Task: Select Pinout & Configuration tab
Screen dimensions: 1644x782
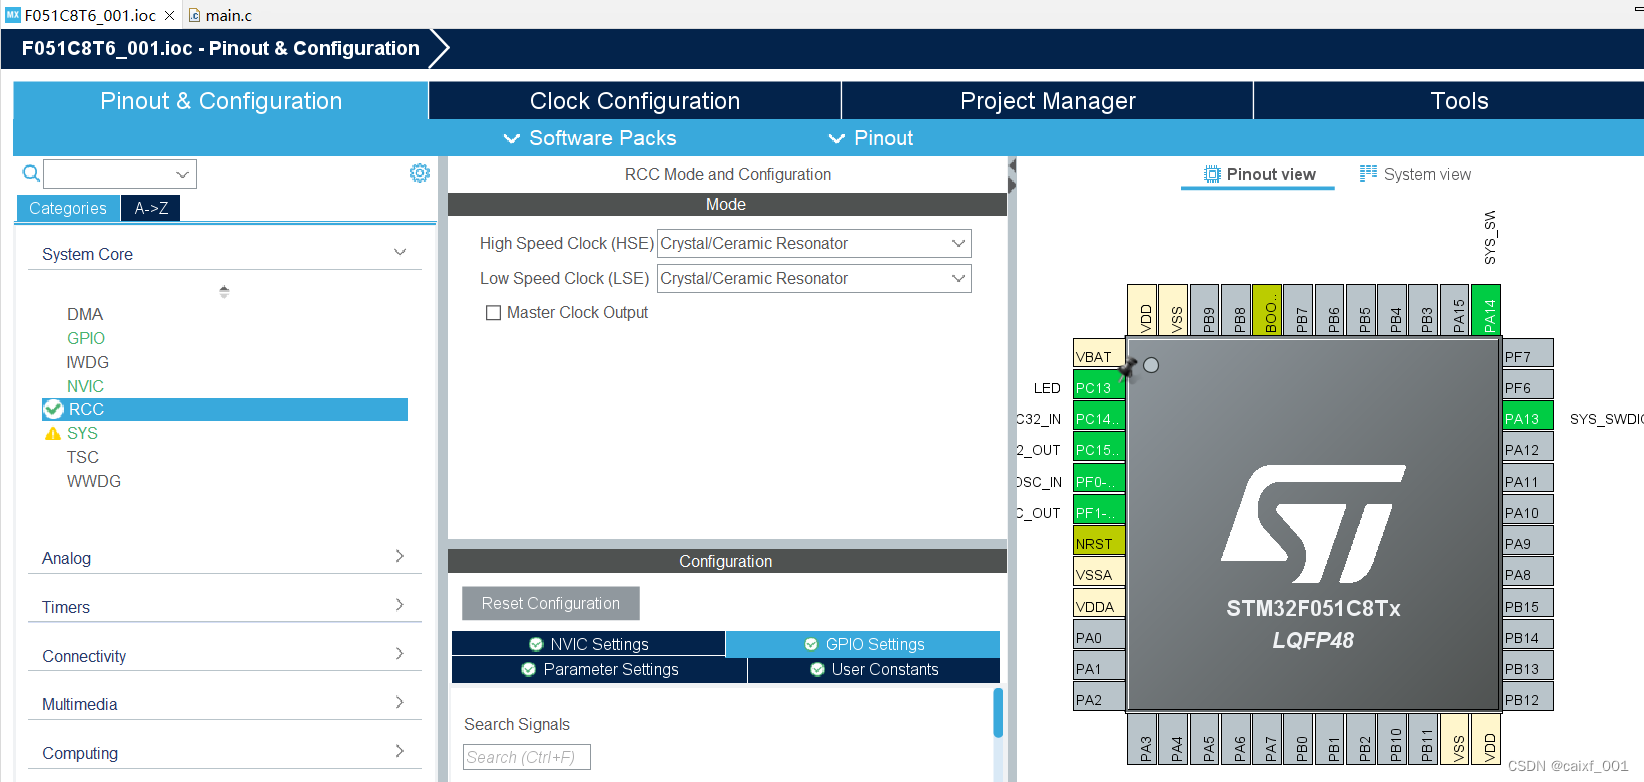Action: [221, 101]
